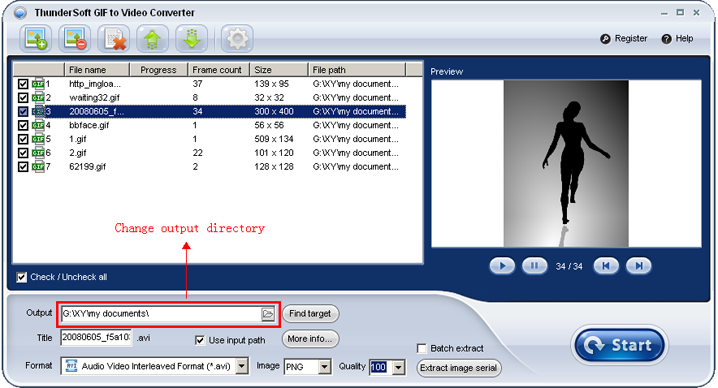Disable the Use input path checkbox

200,340
